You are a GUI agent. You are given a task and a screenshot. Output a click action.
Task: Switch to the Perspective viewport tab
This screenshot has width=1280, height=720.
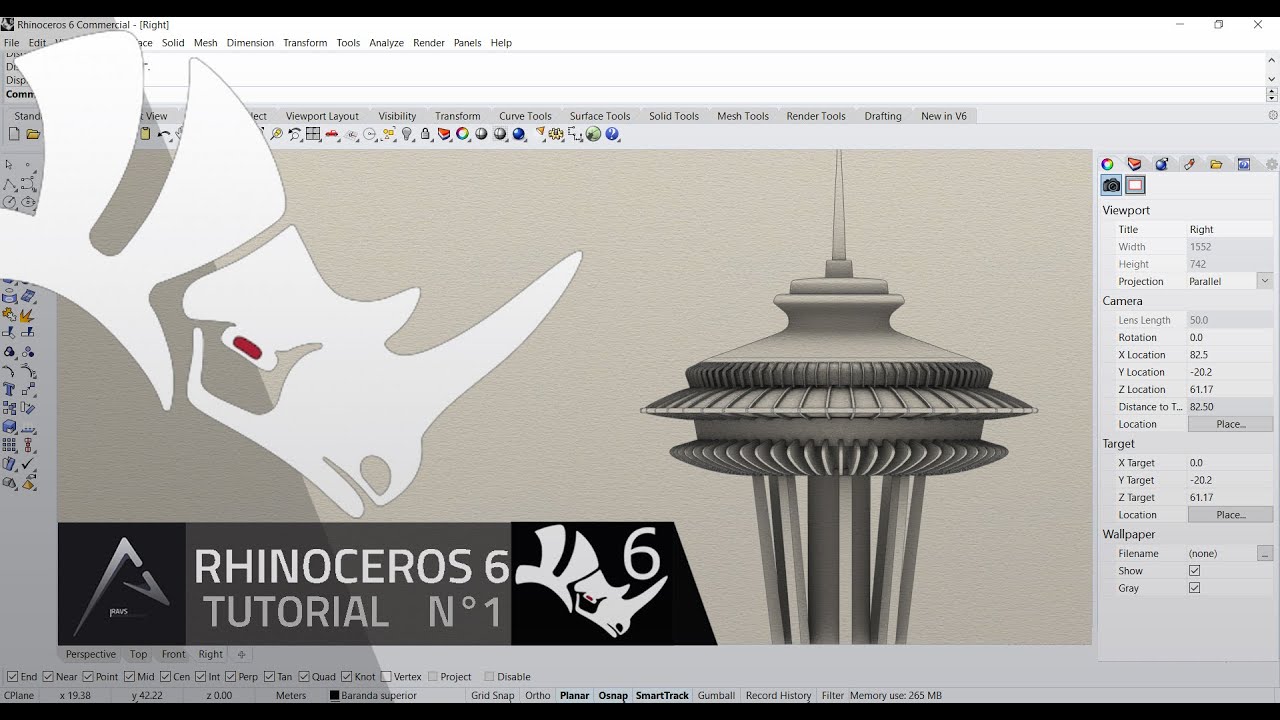click(91, 654)
